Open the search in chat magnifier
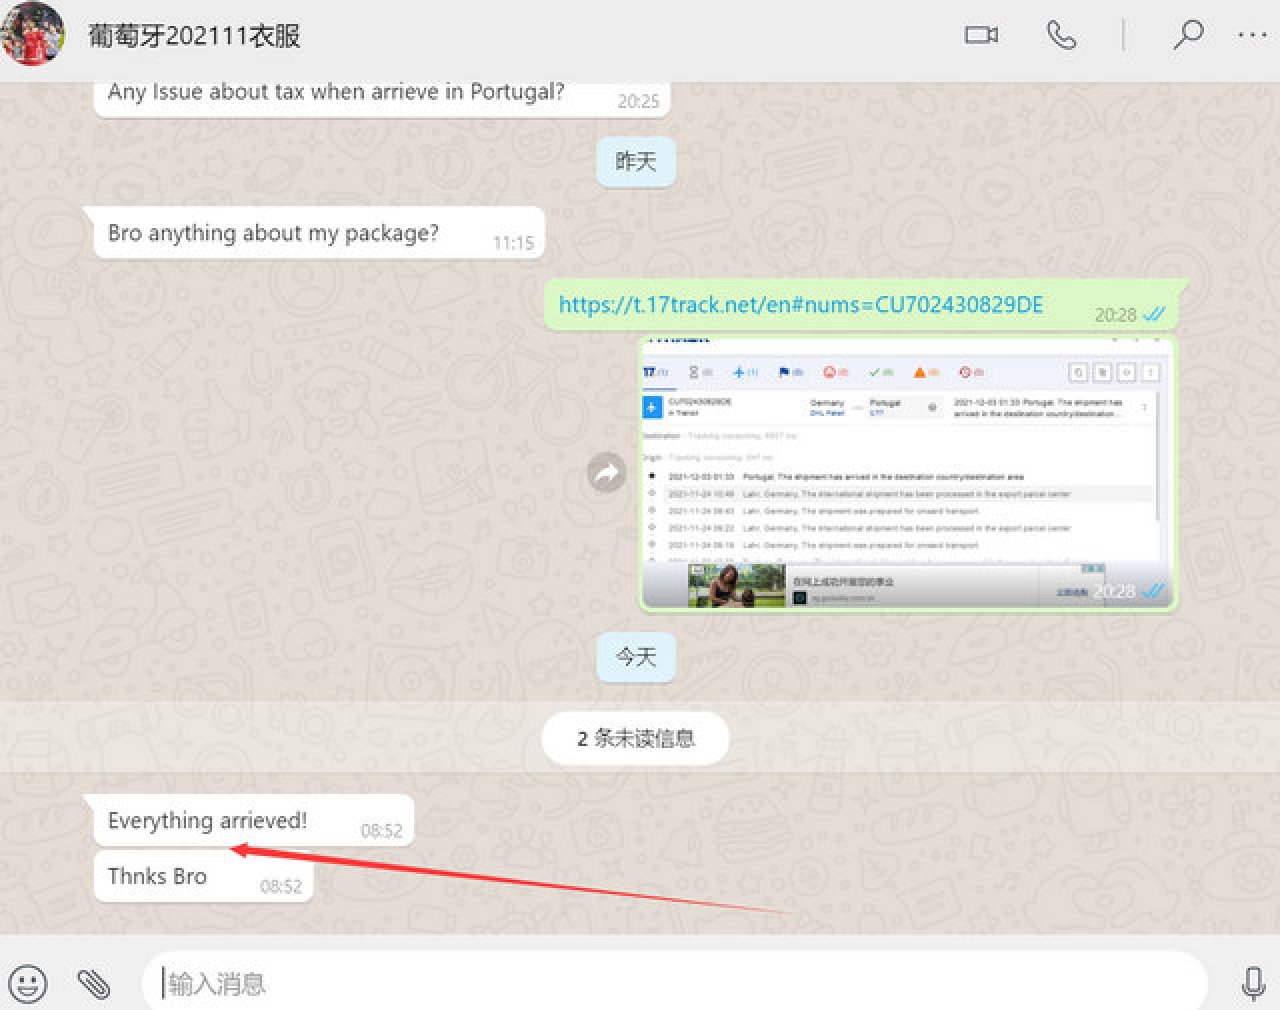1280x1010 pixels. (x=1187, y=35)
